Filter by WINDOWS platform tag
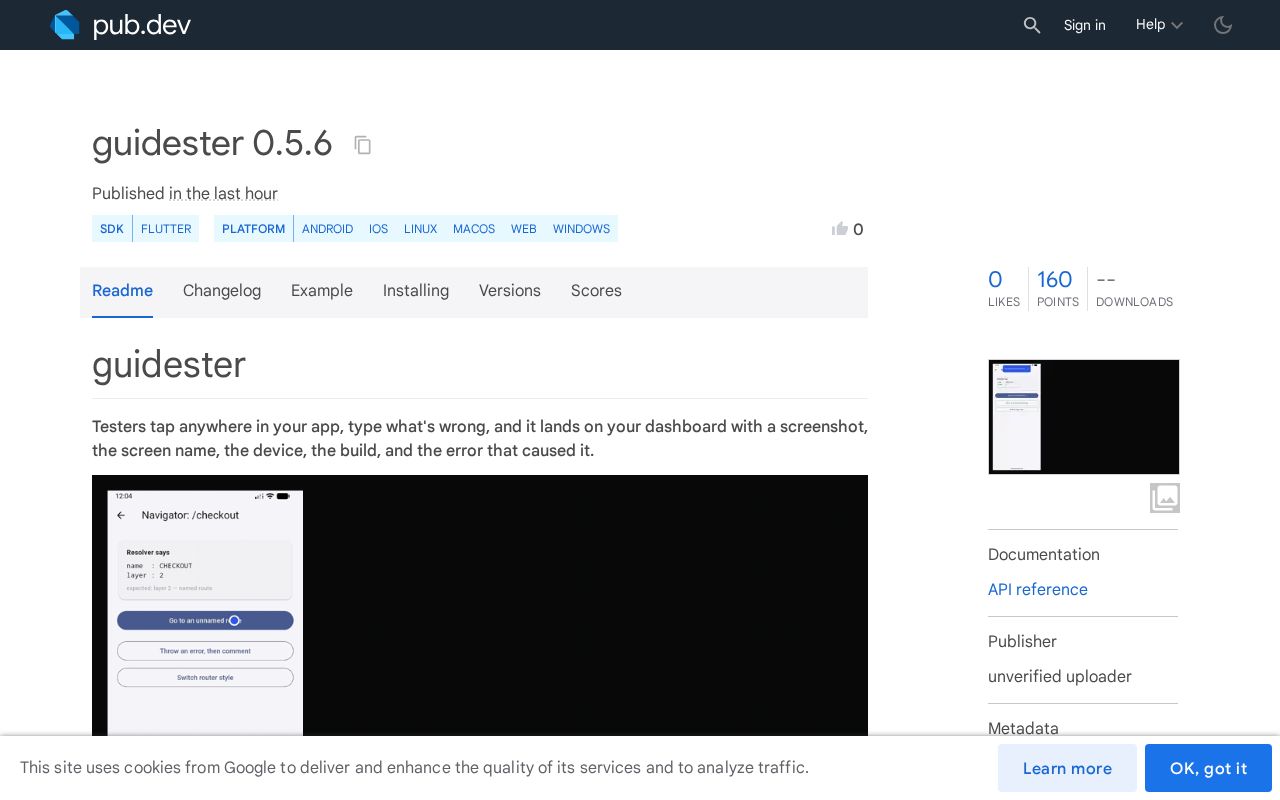The width and height of the screenshot is (1280, 800). tap(581, 229)
